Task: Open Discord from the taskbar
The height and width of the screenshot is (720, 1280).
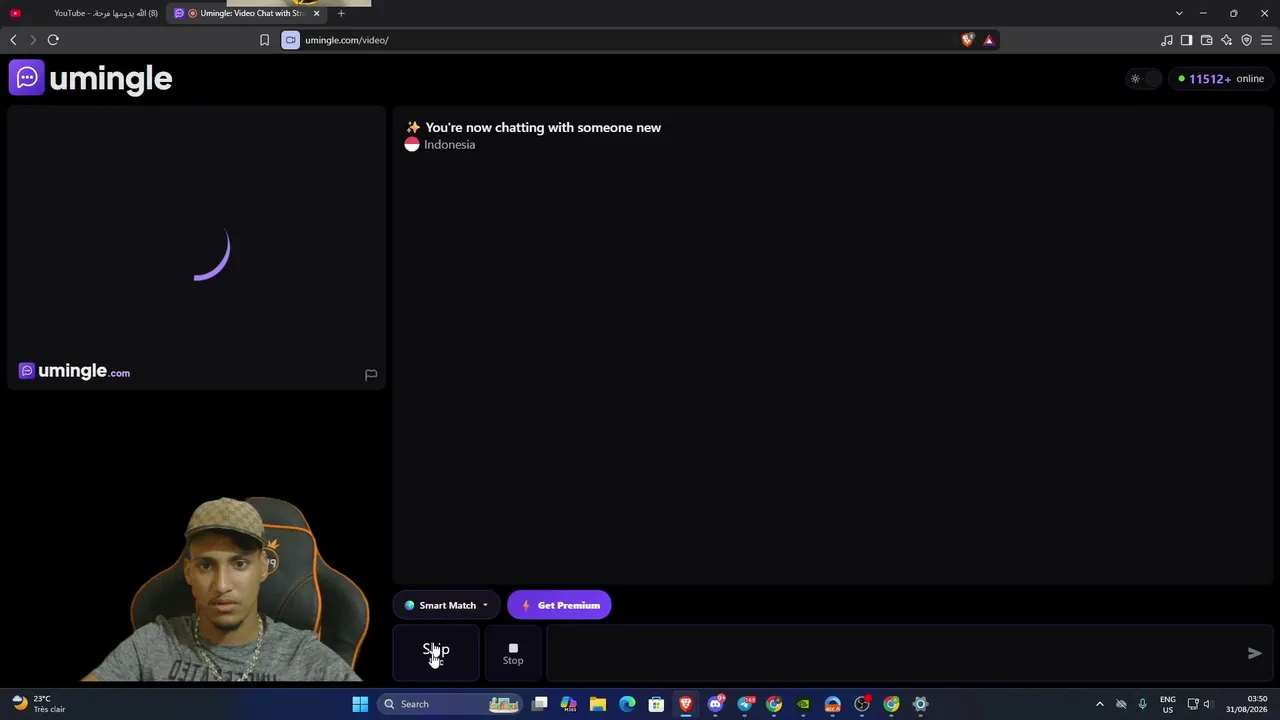Action: click(x=715, y=704)
